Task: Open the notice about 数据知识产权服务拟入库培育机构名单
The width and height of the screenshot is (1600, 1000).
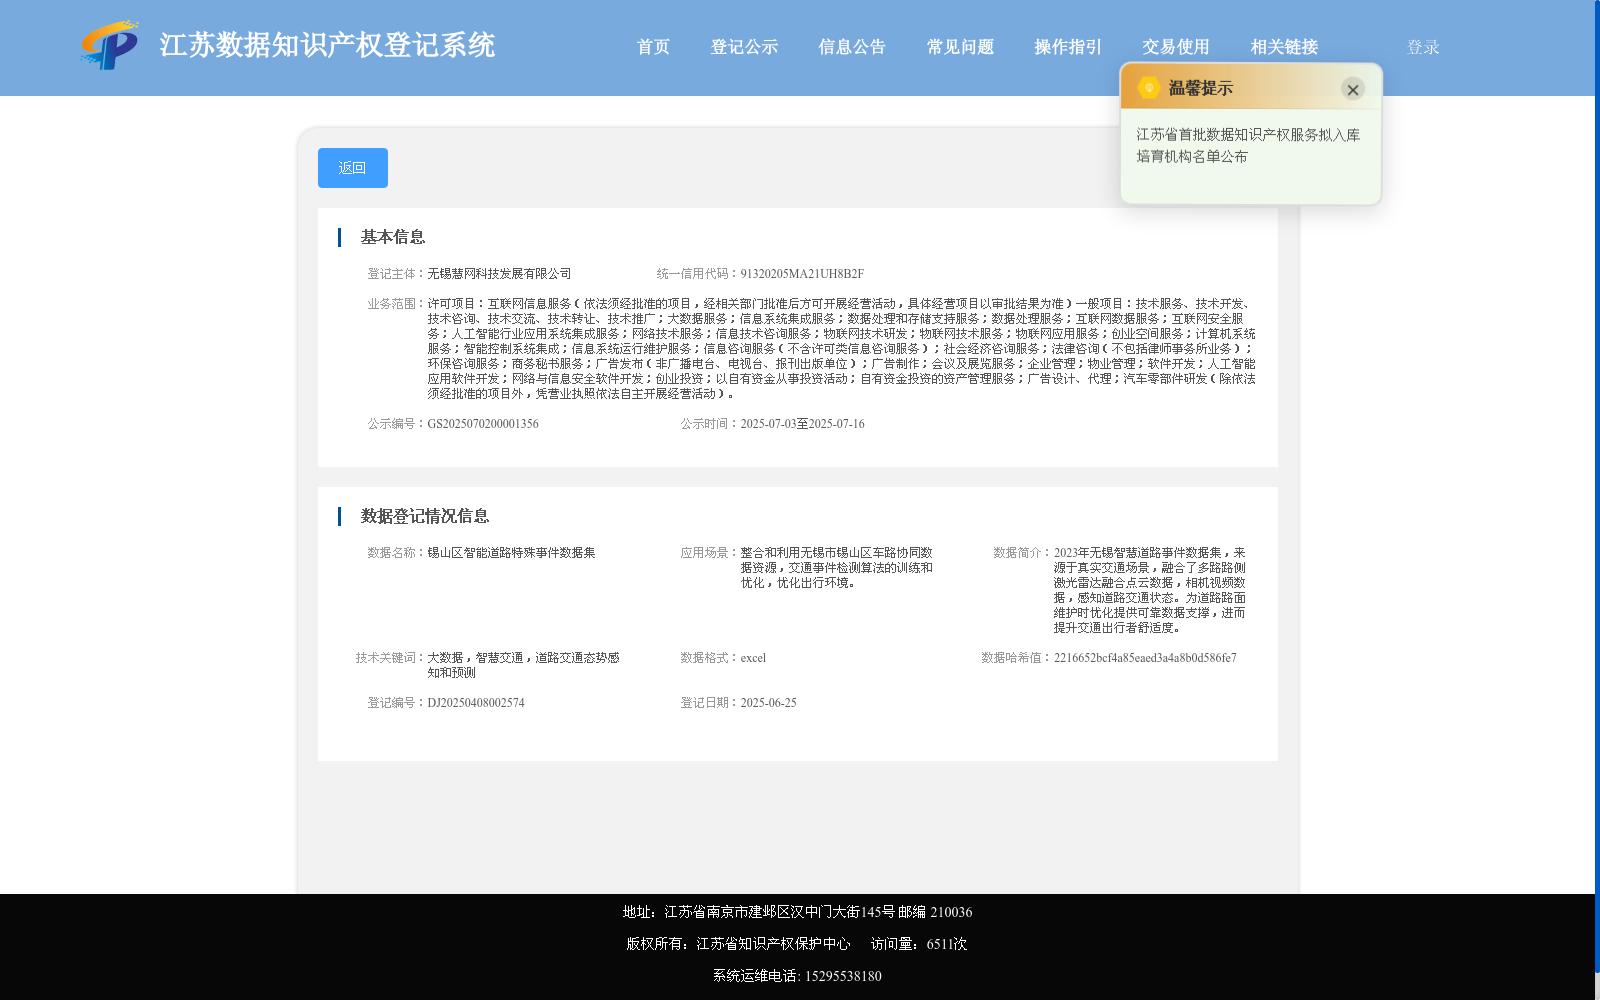Action: tap(1247, 146)
